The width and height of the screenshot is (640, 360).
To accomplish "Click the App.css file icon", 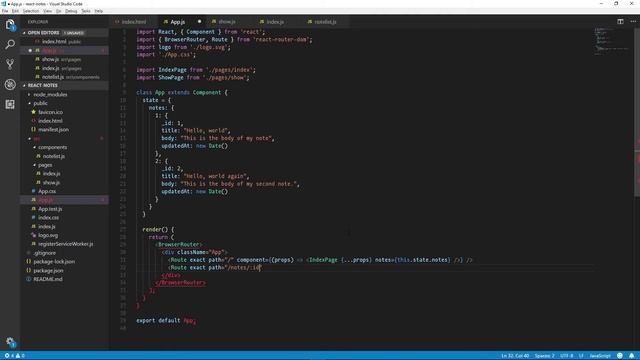I will click(x=33, y=191).
